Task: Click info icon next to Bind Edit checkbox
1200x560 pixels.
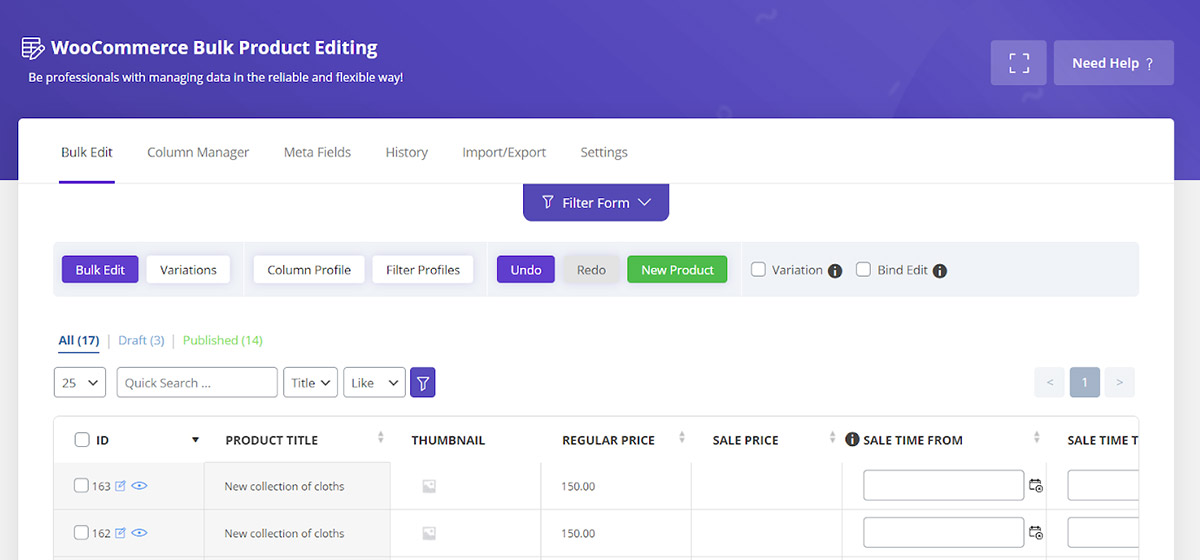Action: tap(940, 271)
